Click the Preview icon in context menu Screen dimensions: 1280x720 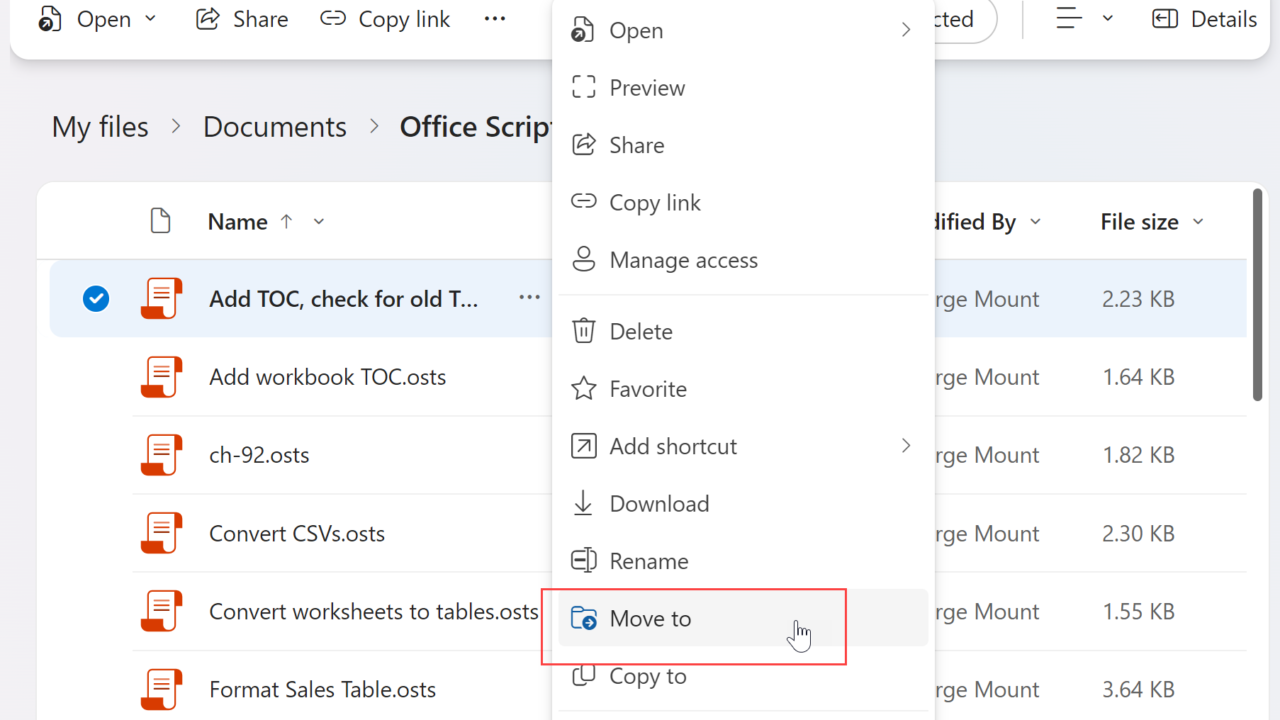[x=584, y=88]
